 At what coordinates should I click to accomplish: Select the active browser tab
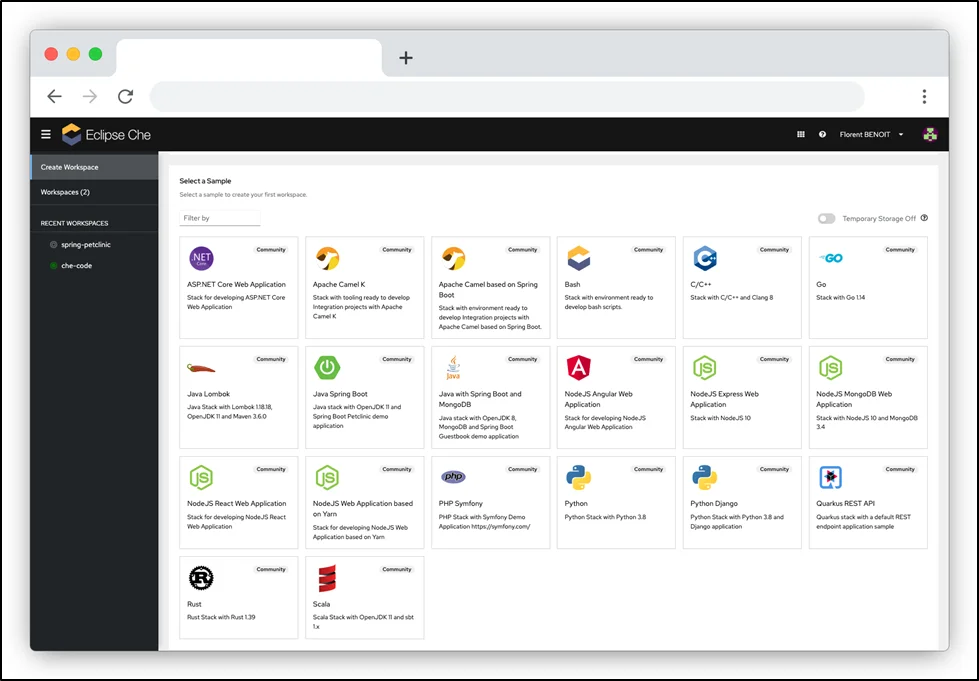pos(248,58)
